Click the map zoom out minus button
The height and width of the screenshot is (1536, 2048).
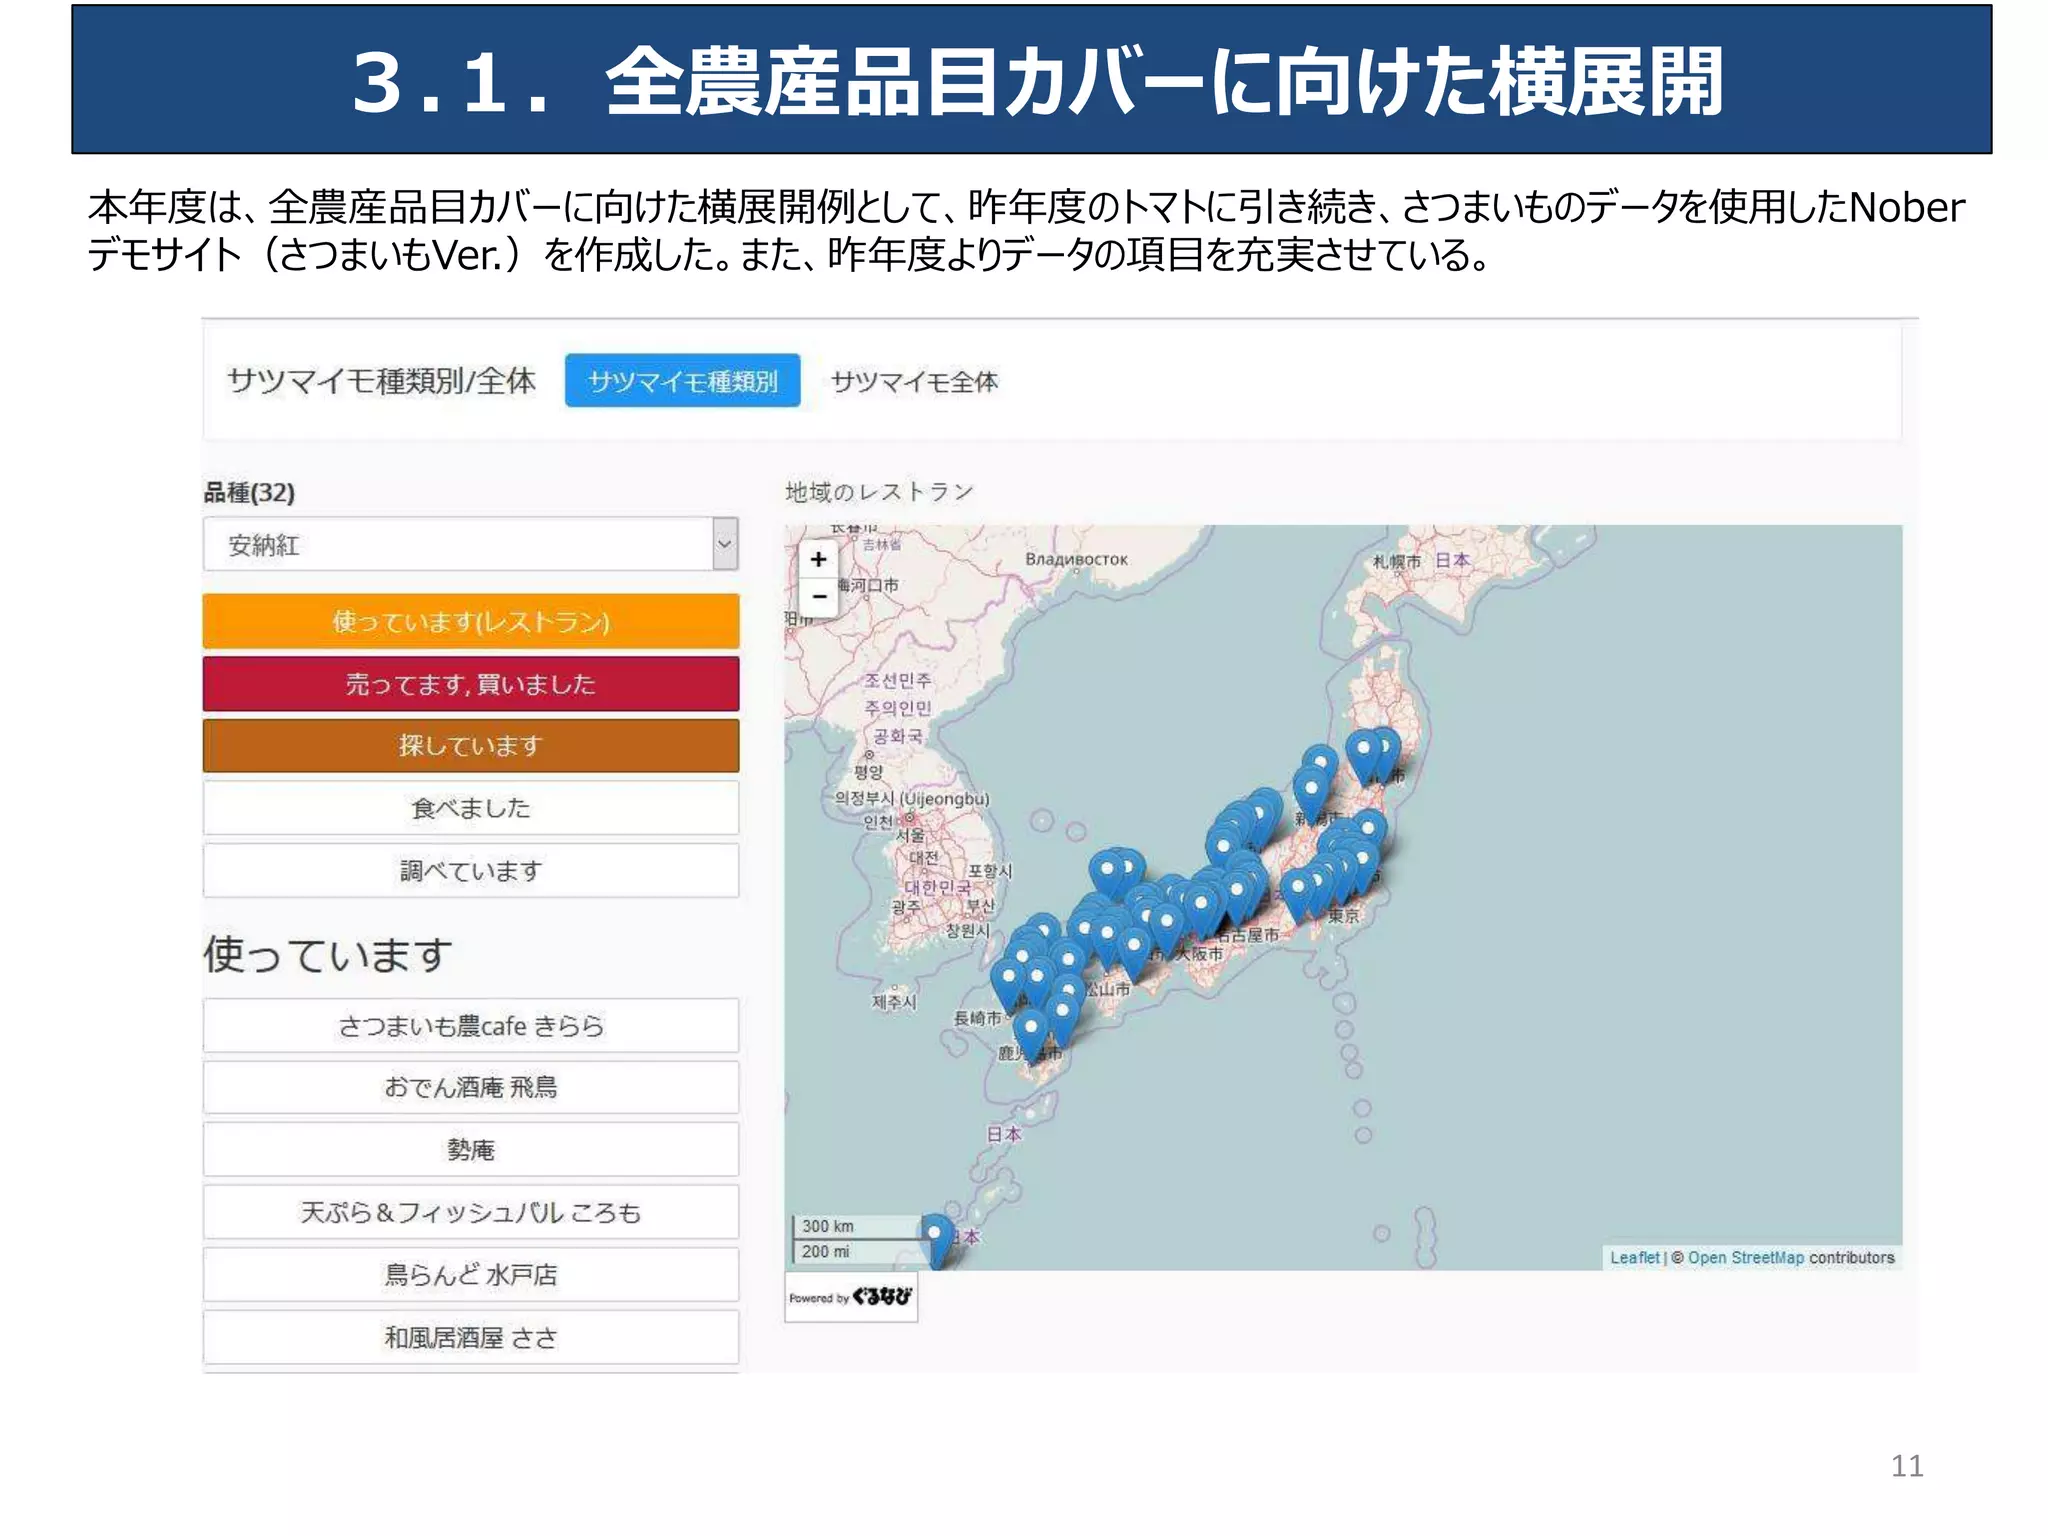coord(818,596)
